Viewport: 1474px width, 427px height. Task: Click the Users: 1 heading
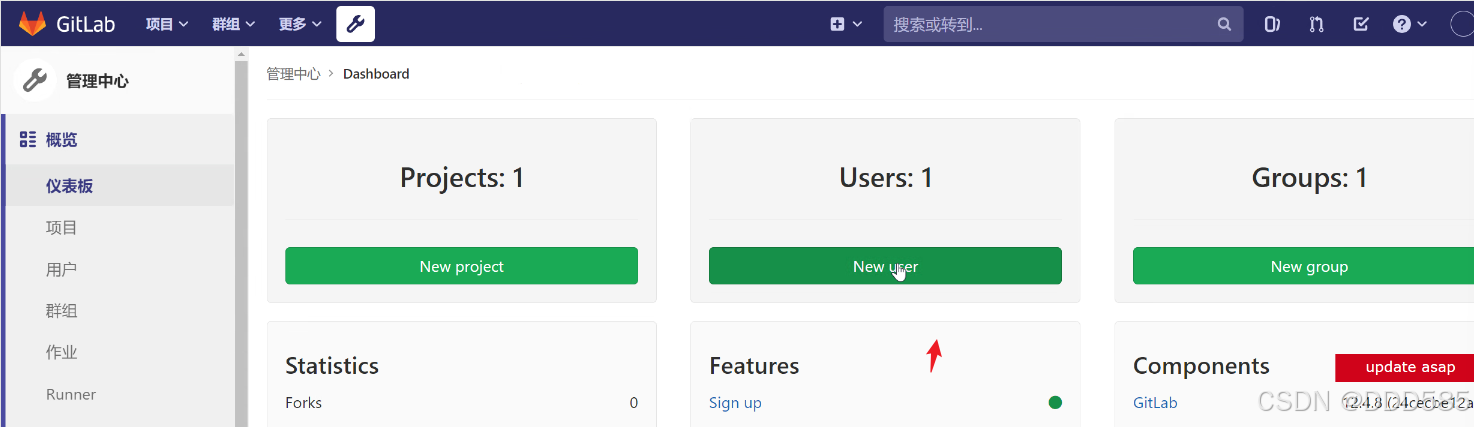886,178
